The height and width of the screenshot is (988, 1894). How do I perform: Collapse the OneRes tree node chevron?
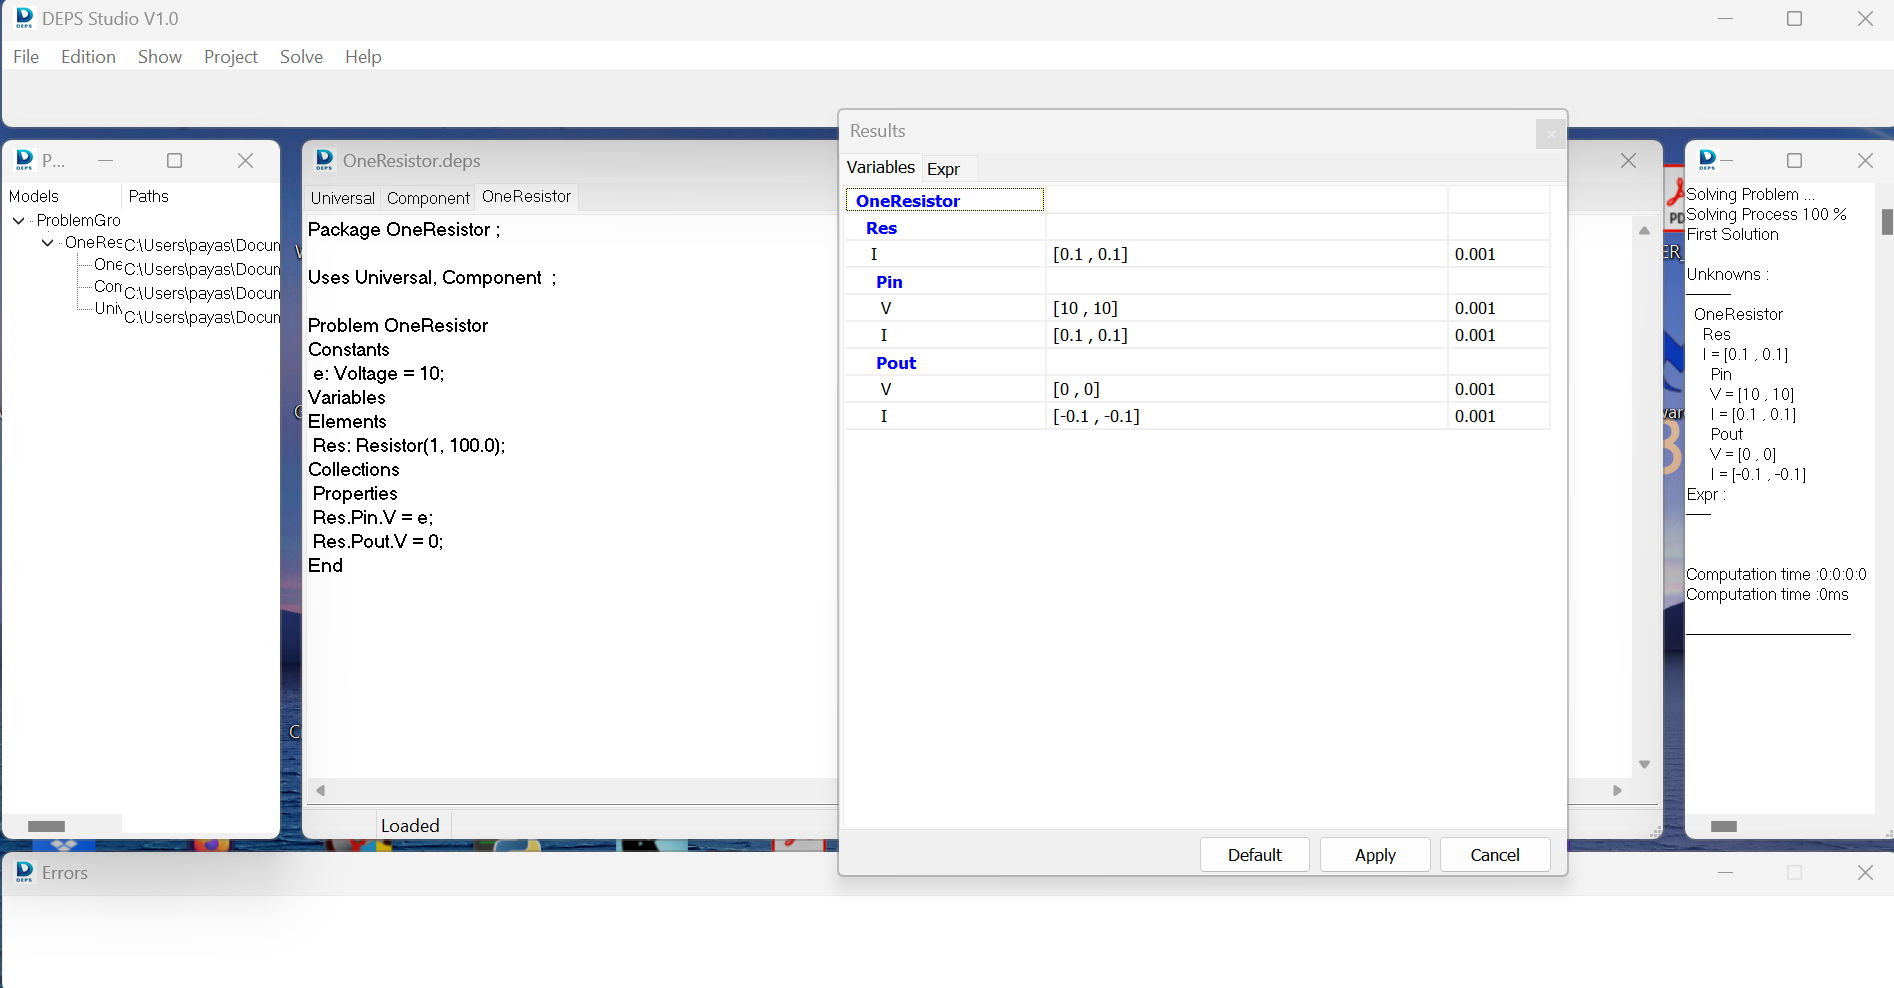click(x=47, y=243)
